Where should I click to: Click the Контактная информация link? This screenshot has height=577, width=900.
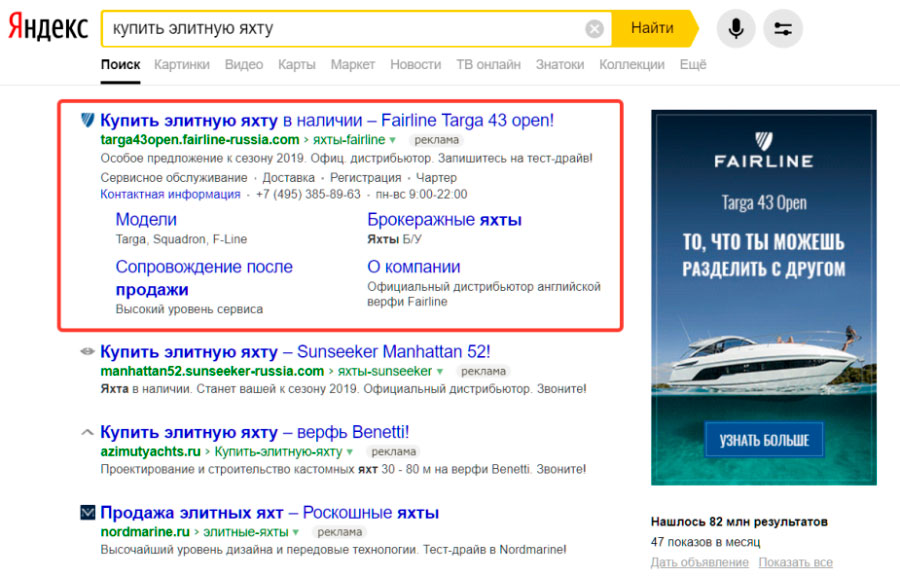(170, 195)
